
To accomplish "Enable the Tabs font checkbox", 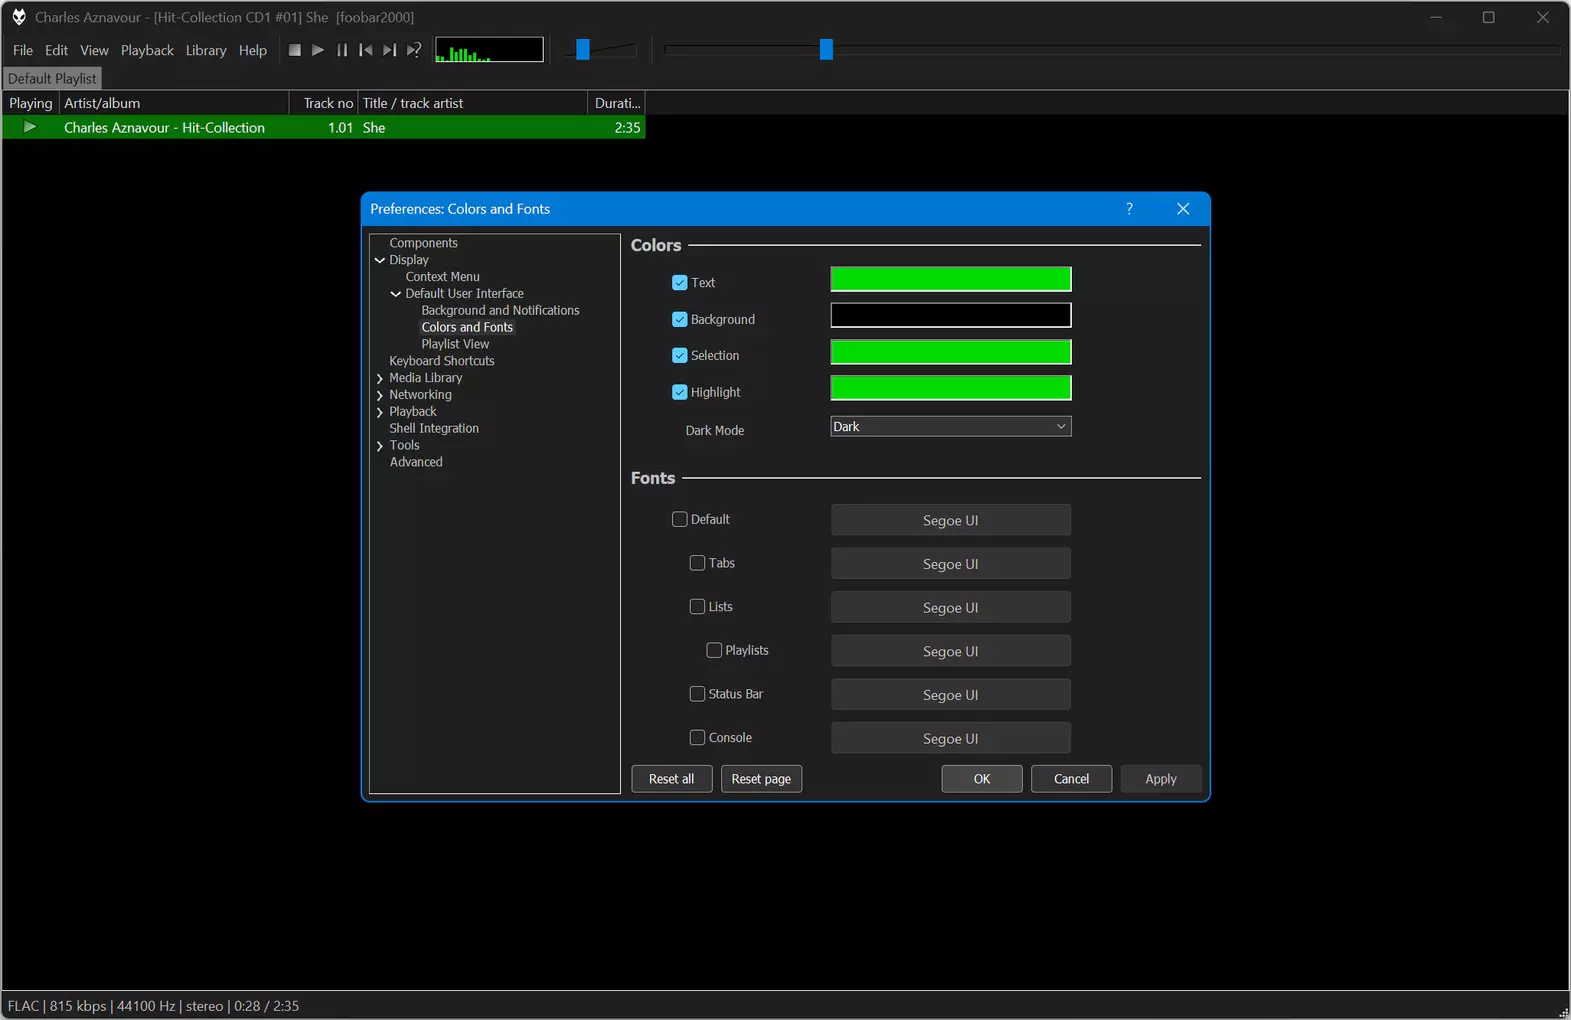I will coord(697,563).
